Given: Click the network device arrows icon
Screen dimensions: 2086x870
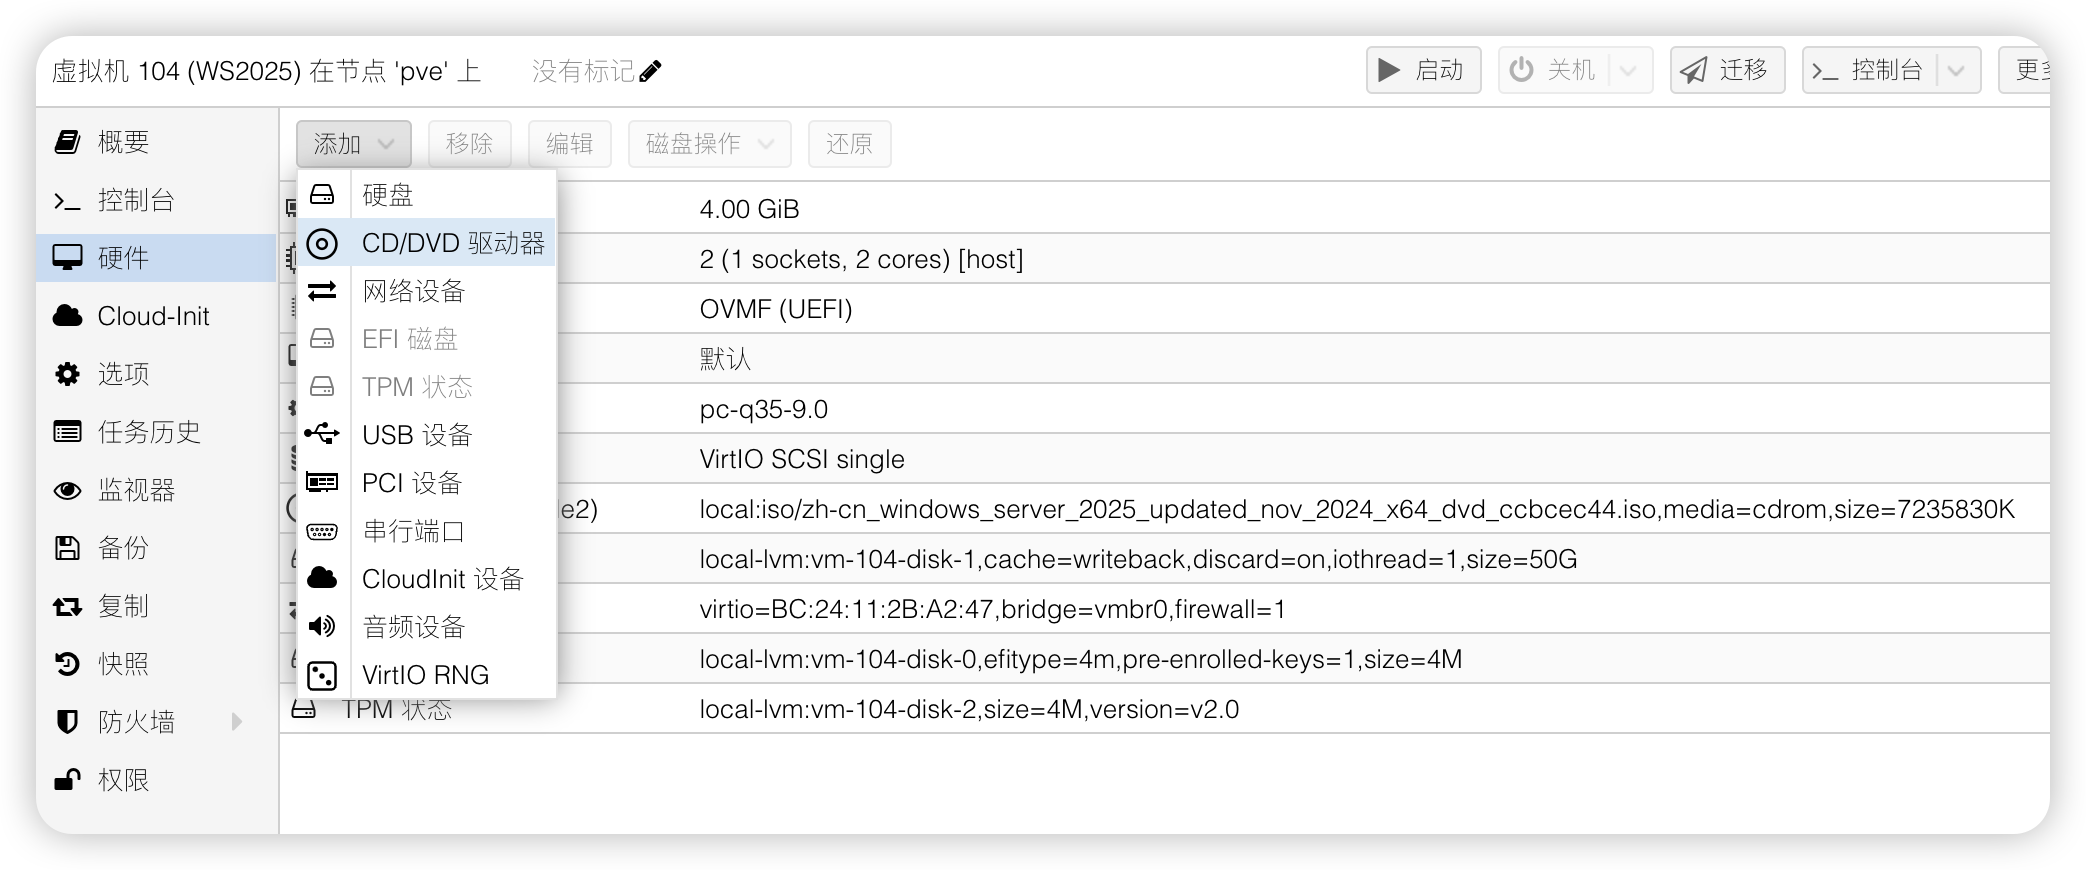Looking at the screenshot, I should click(322, 291).
